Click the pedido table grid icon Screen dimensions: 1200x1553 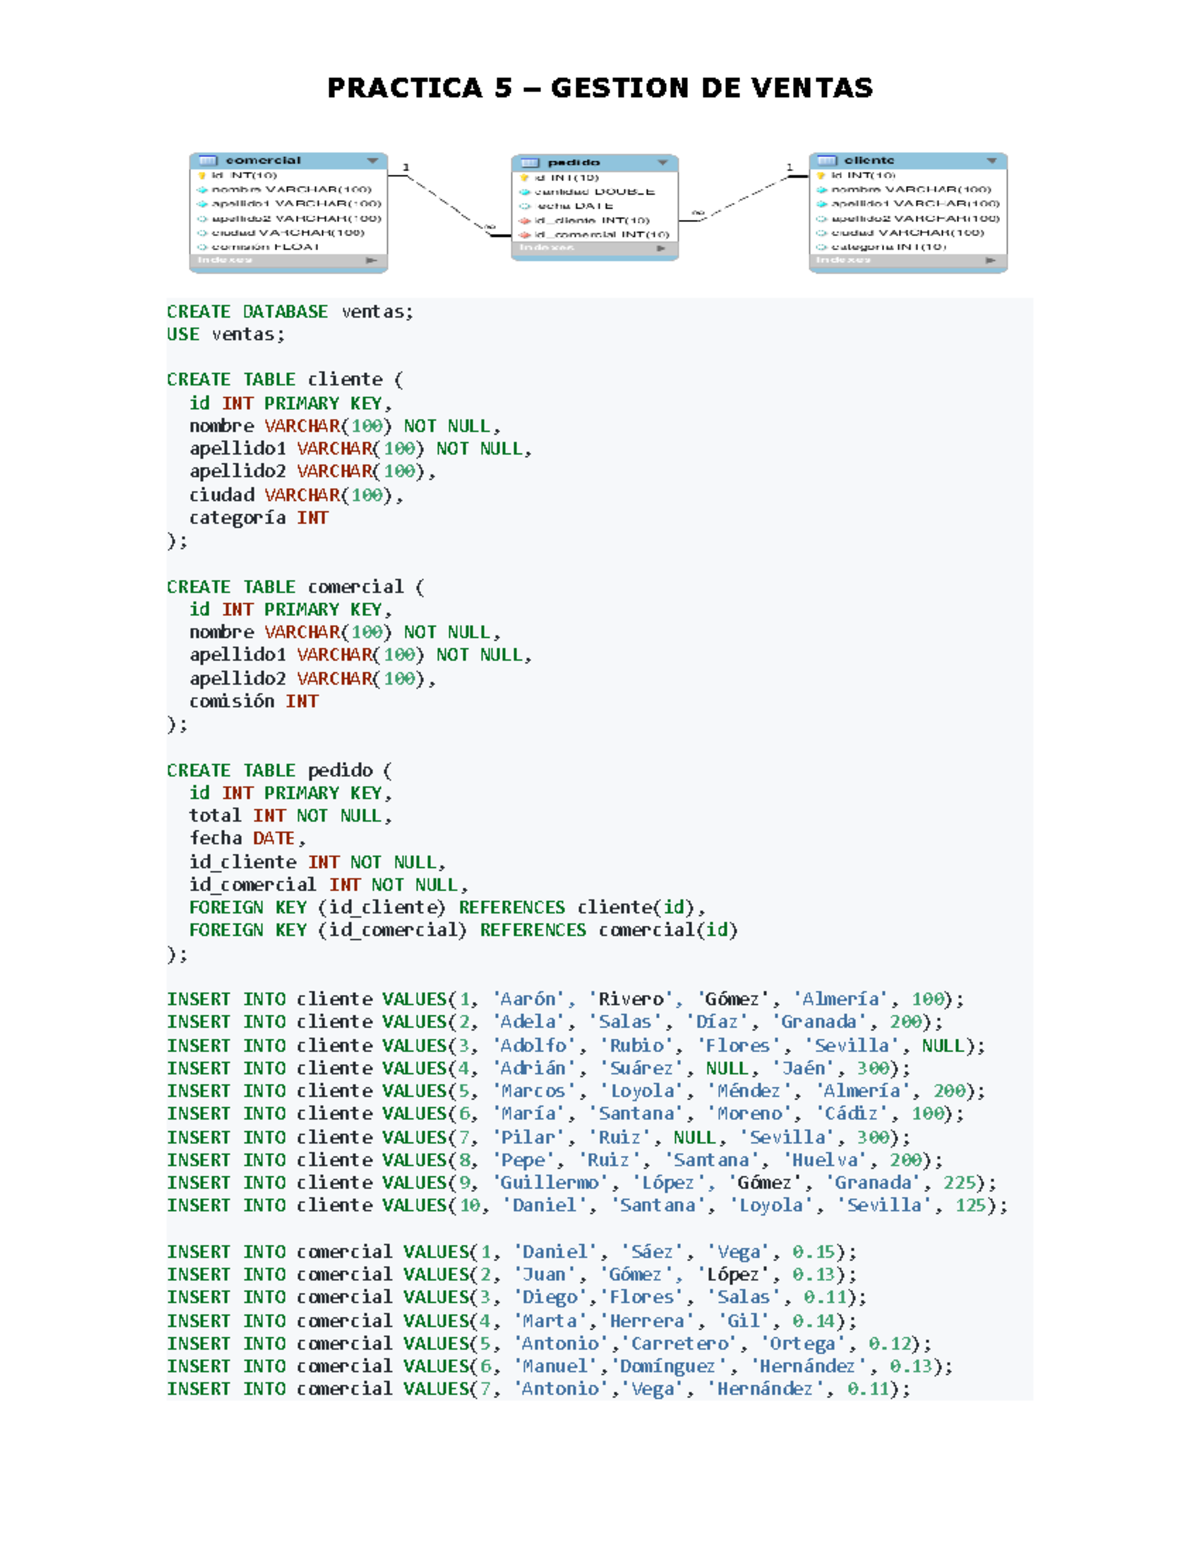pyautogui.click(x=530, y=162)
